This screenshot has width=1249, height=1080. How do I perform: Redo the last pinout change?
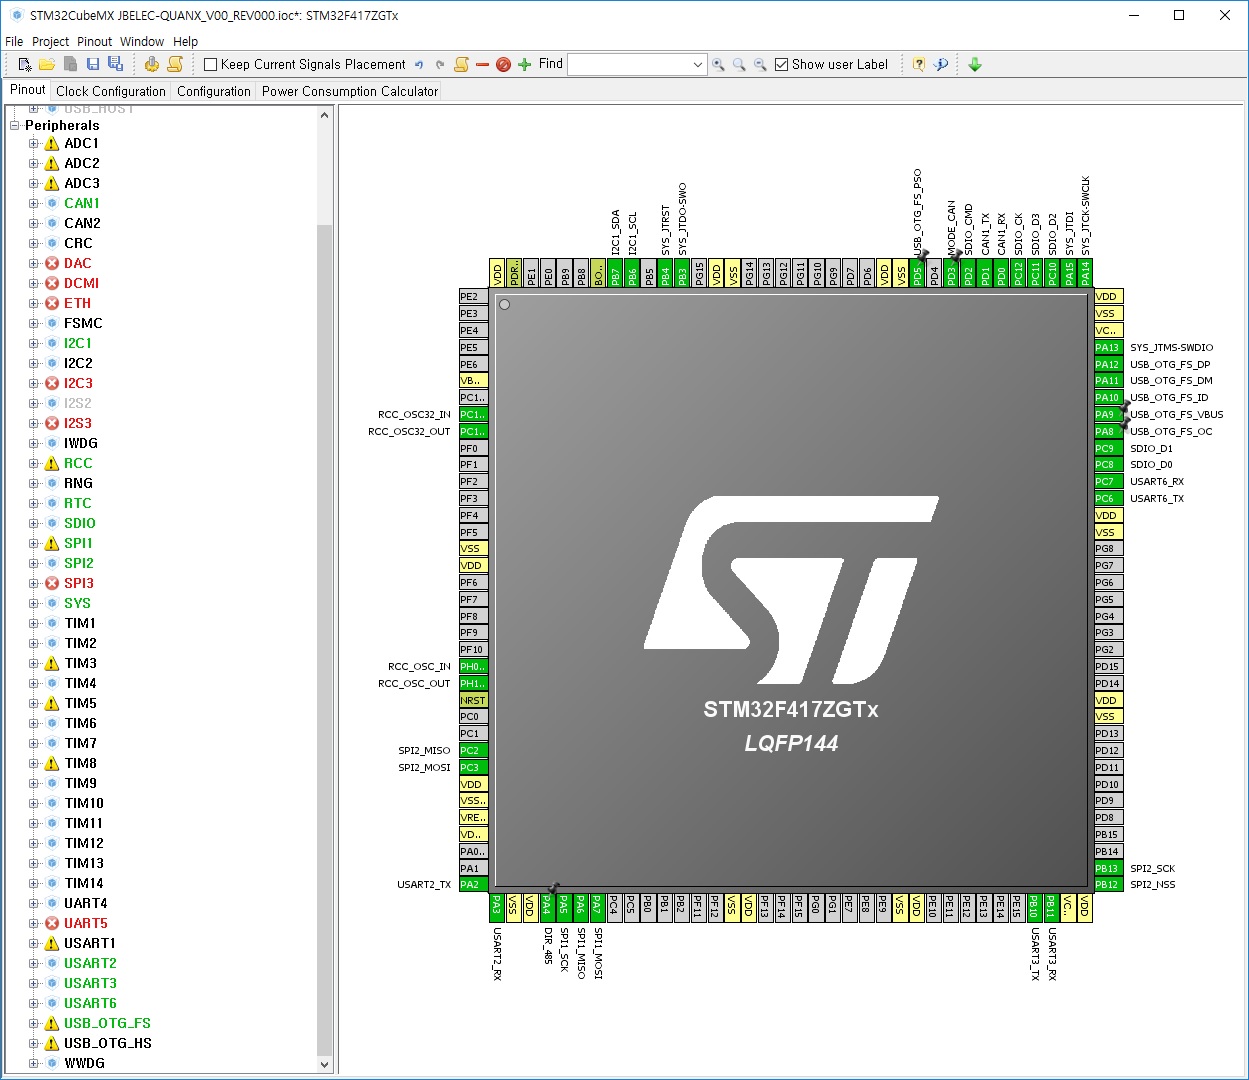pyautogui.click(x=438, y=64)
